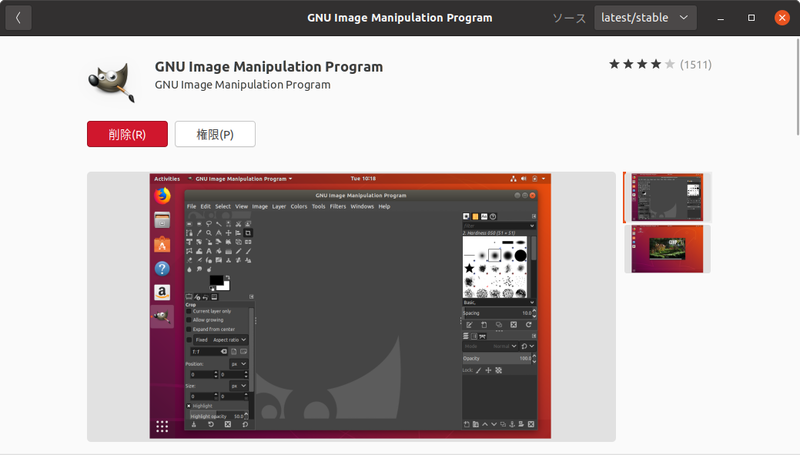Image resolution: width=800 pixels, height=455 pixels.
Task: Click the (1511) review count
Action: [696, 65]
